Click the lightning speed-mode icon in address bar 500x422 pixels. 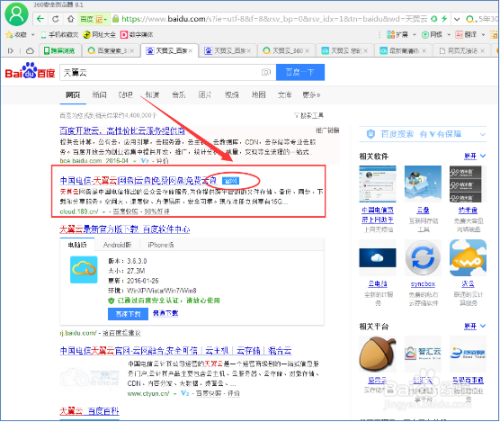point(444,19)
